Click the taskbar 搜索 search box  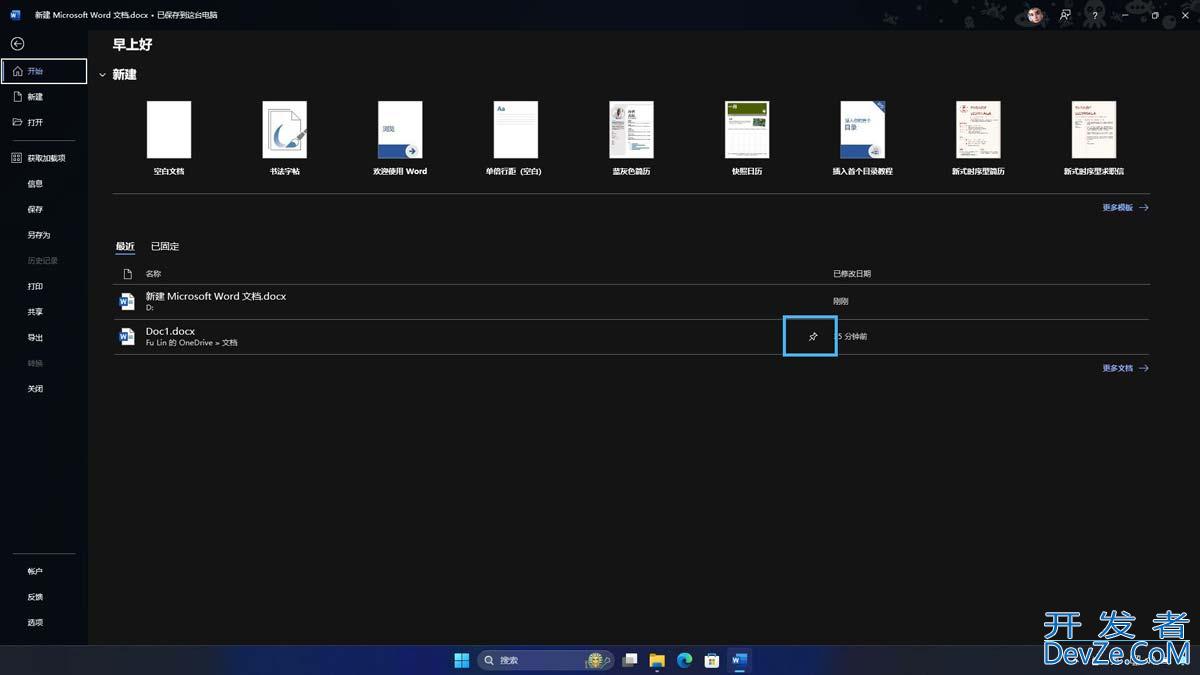pos(546,660)
